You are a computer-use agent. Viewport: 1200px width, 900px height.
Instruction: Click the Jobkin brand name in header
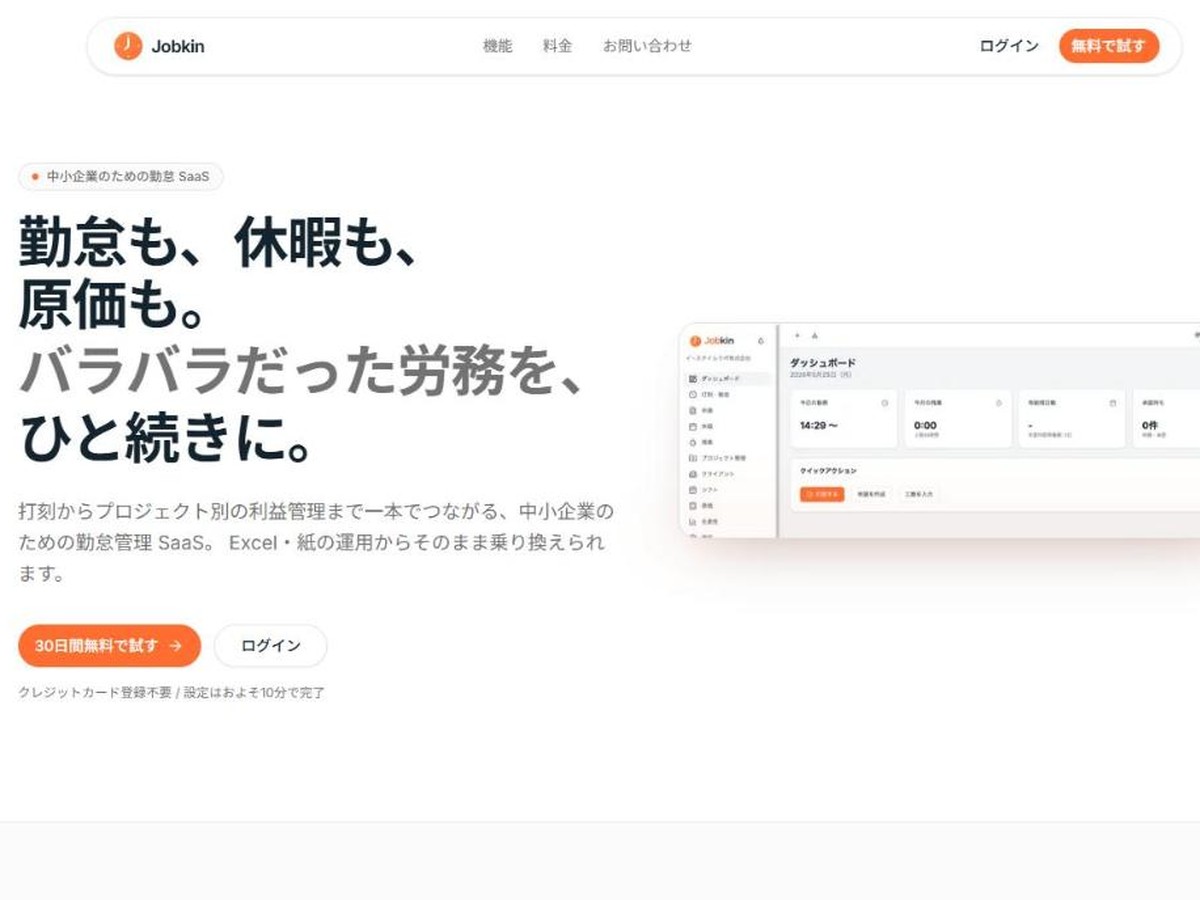tap(178, 46)
